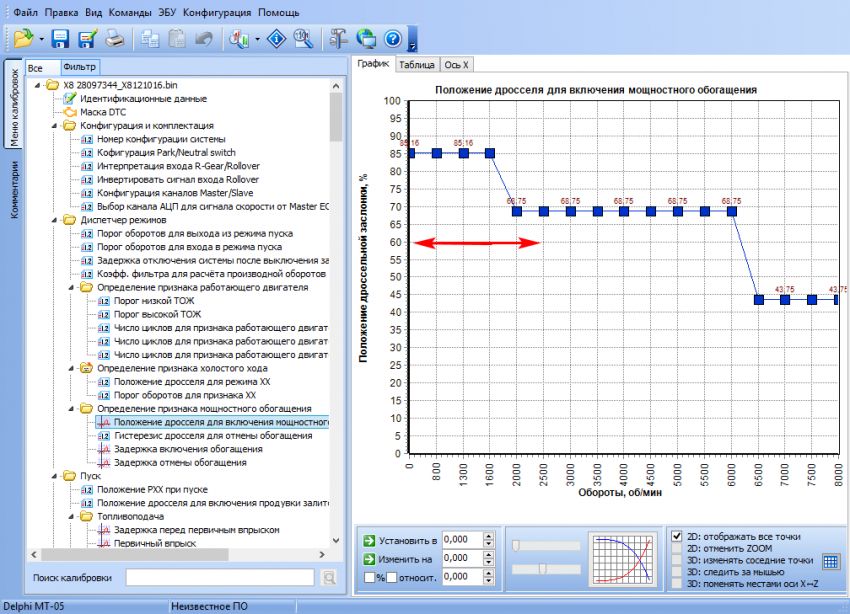Click the Copy toolbar icon
The width and height of the screenshot is (850, 614).
pyautogui.click(x=150, y=38)
